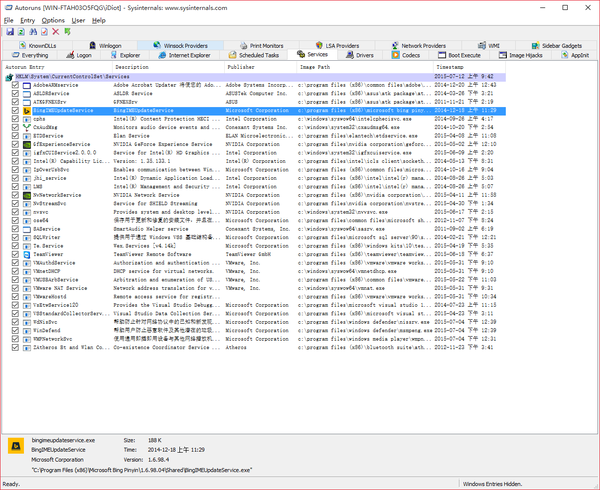Select the HKLM\System\CurrentControlSet\Services key row
Screen dimensions: 600x490
[255, 77]
